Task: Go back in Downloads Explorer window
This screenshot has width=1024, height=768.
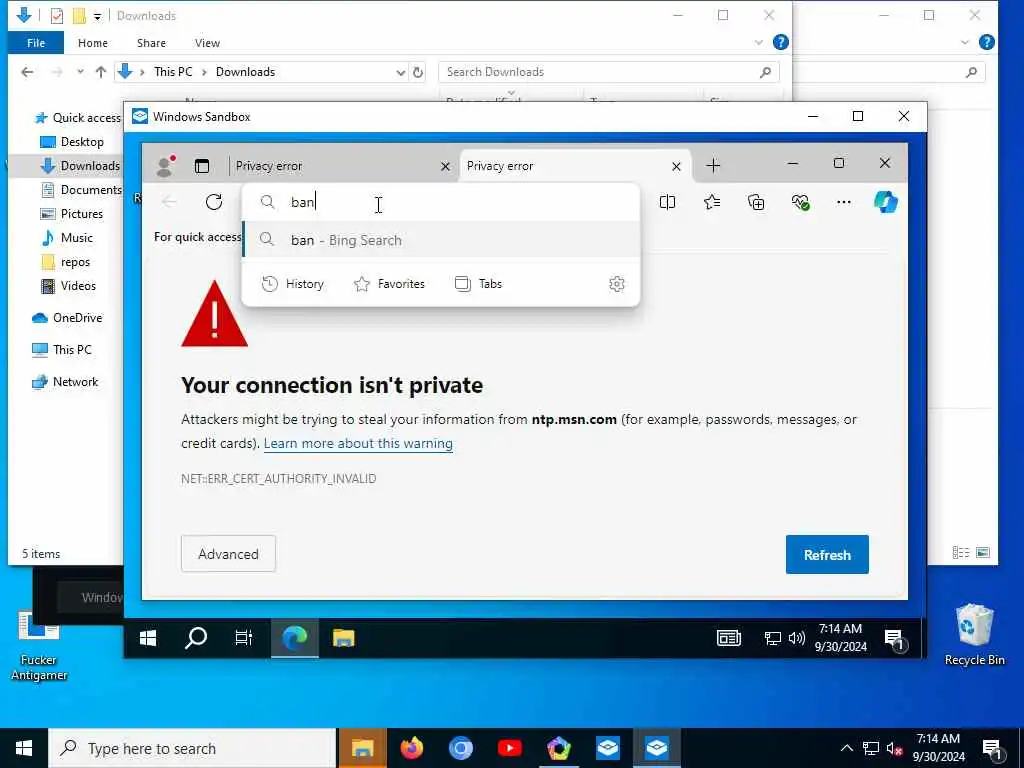Action: click(27, 72)
